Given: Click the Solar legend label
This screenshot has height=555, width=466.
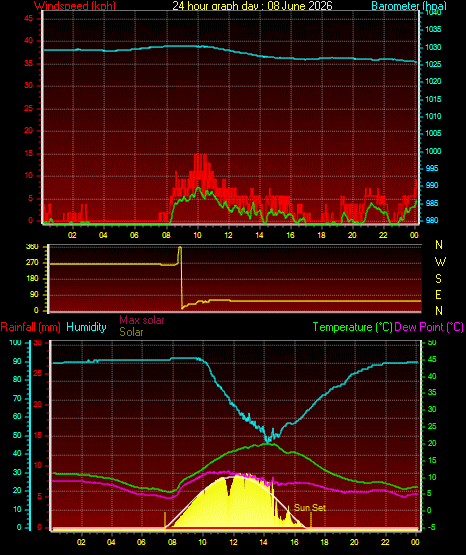Looking at the screenshot, I should [x=131, y=332].
